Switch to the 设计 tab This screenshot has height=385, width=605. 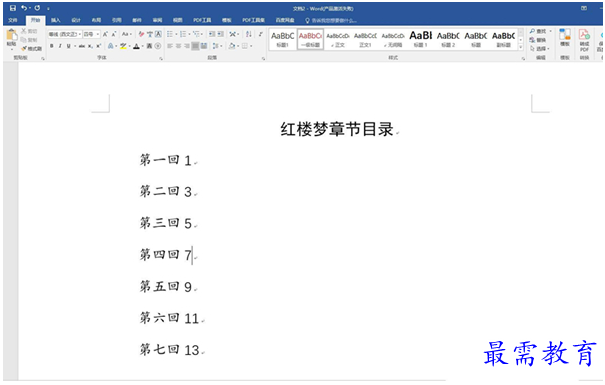76,20
